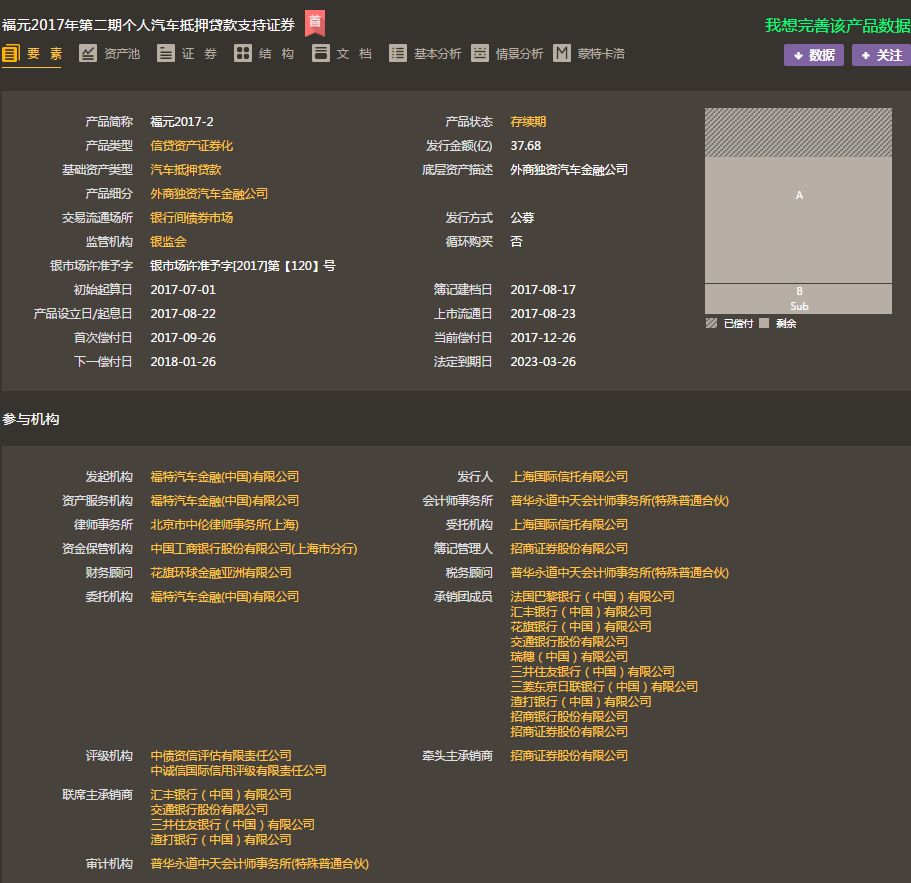Click the 剩余 legend swatch

[x=764, y=323]
